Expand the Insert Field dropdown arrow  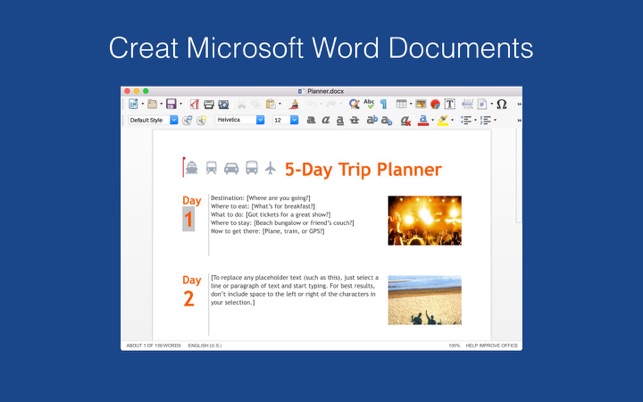(x=492, y=104)
